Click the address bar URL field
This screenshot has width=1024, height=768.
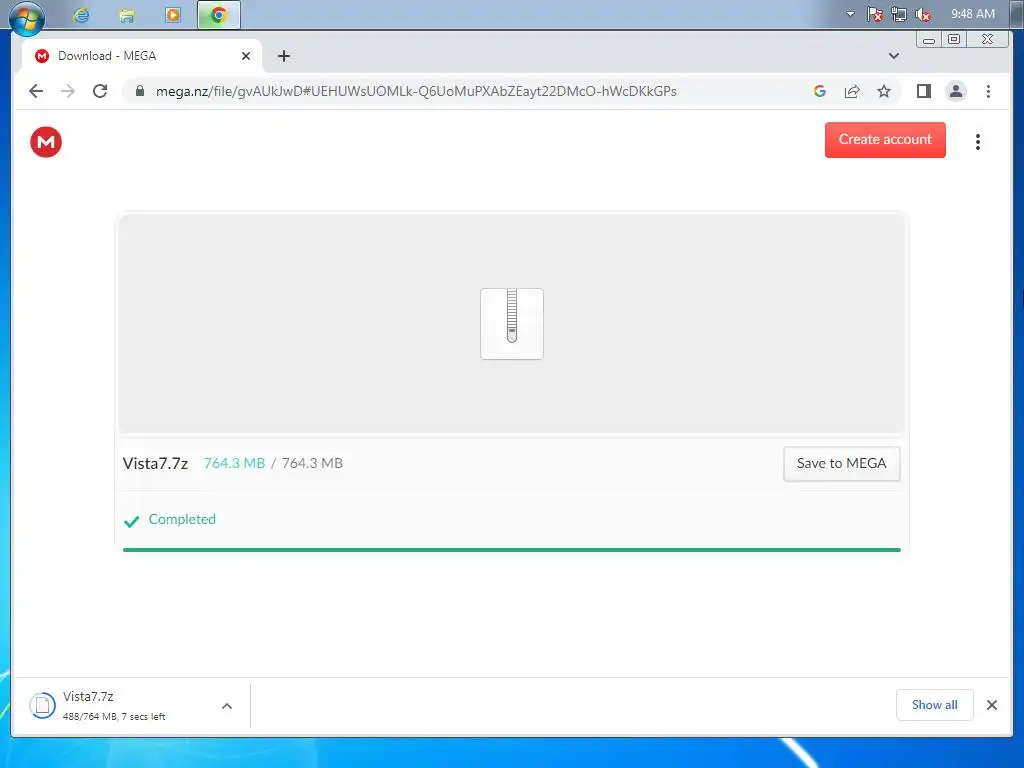click(416, 91)
